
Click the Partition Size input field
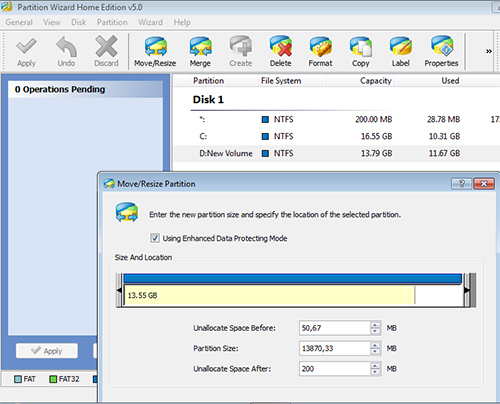click(x=334, y=348)
